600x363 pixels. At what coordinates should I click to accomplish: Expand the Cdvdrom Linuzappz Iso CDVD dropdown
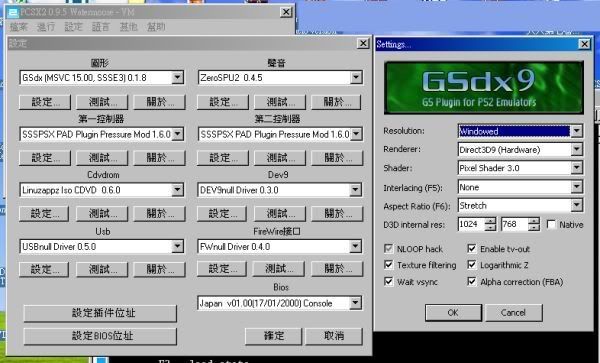tap(177, 190)
